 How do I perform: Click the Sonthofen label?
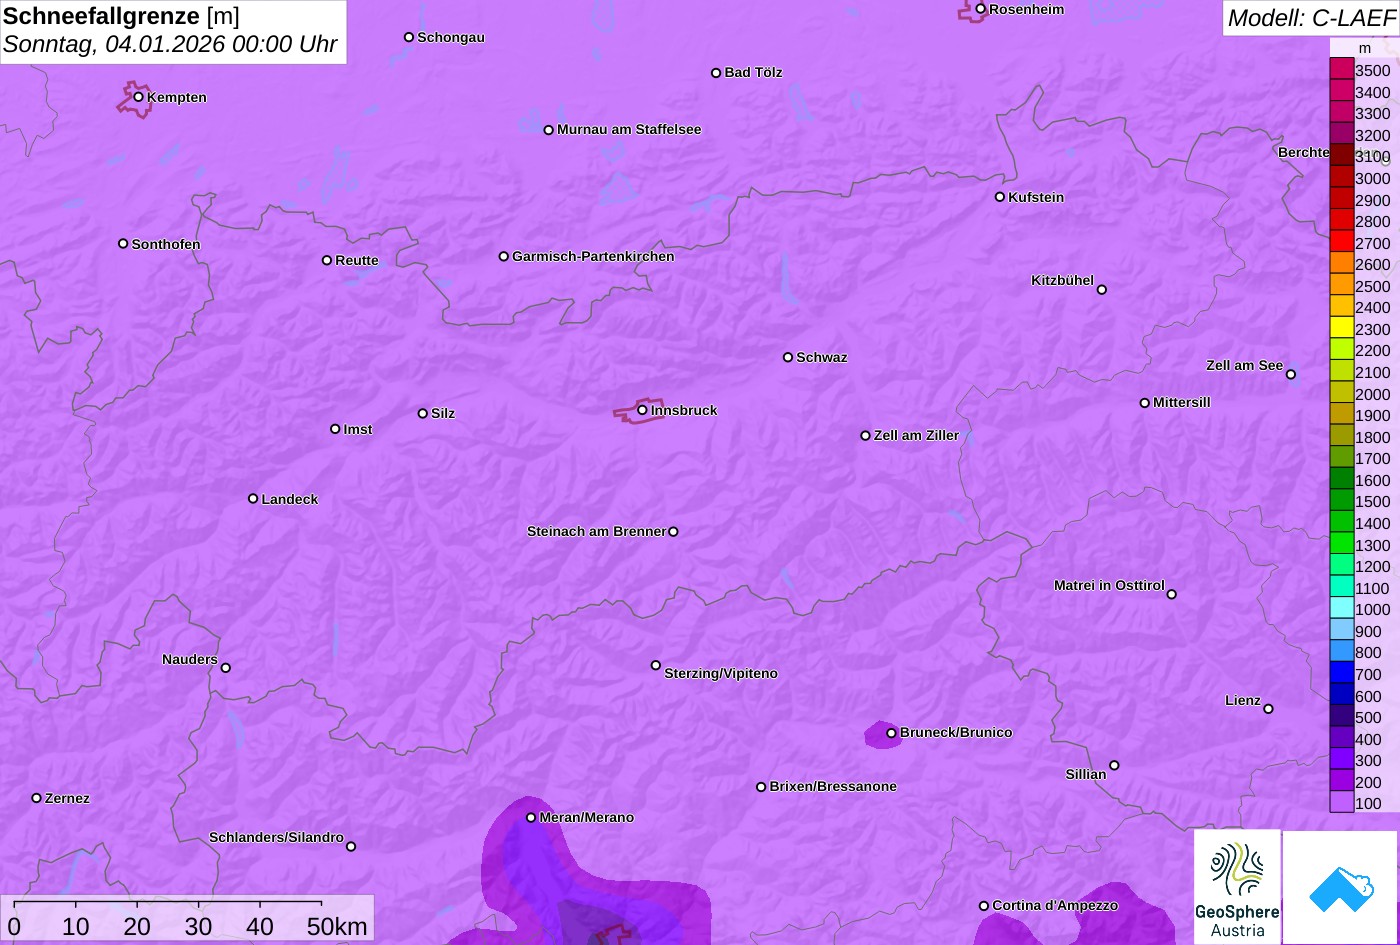click(x=166, y=244)
